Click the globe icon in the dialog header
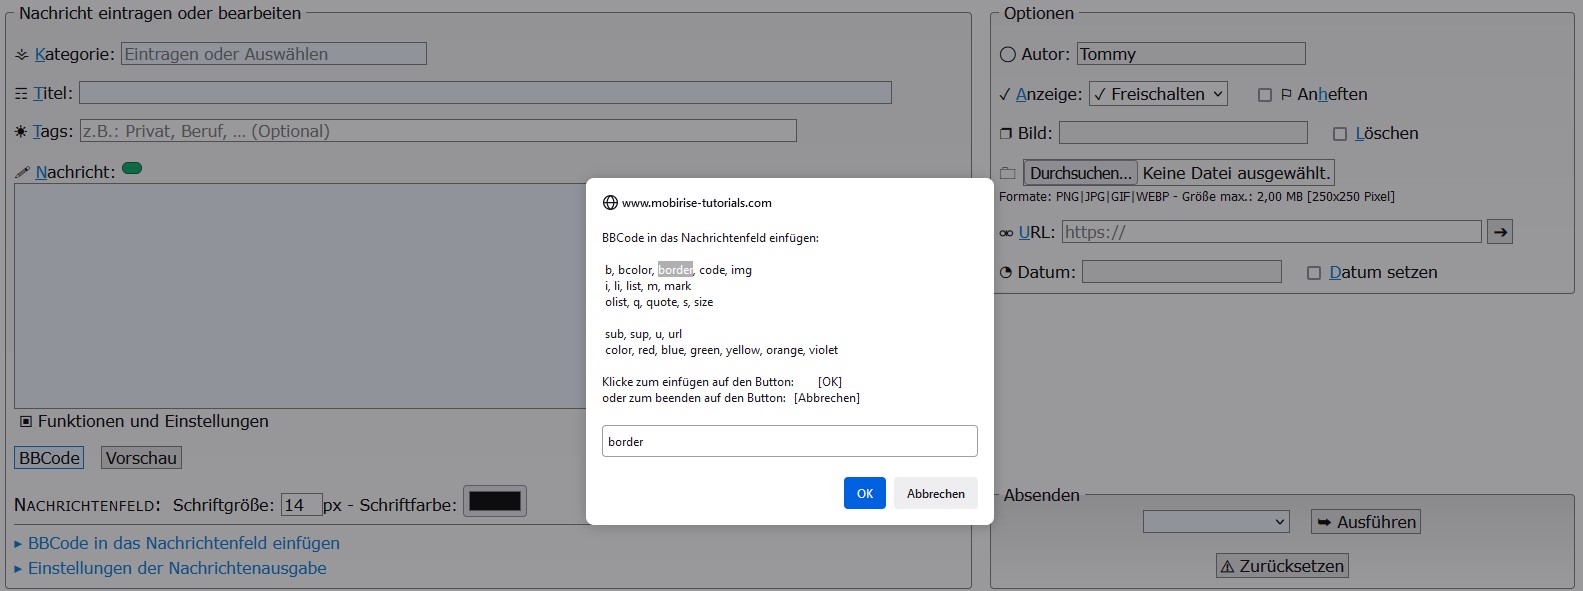1583x591 pixels. (x=610, y=203)
